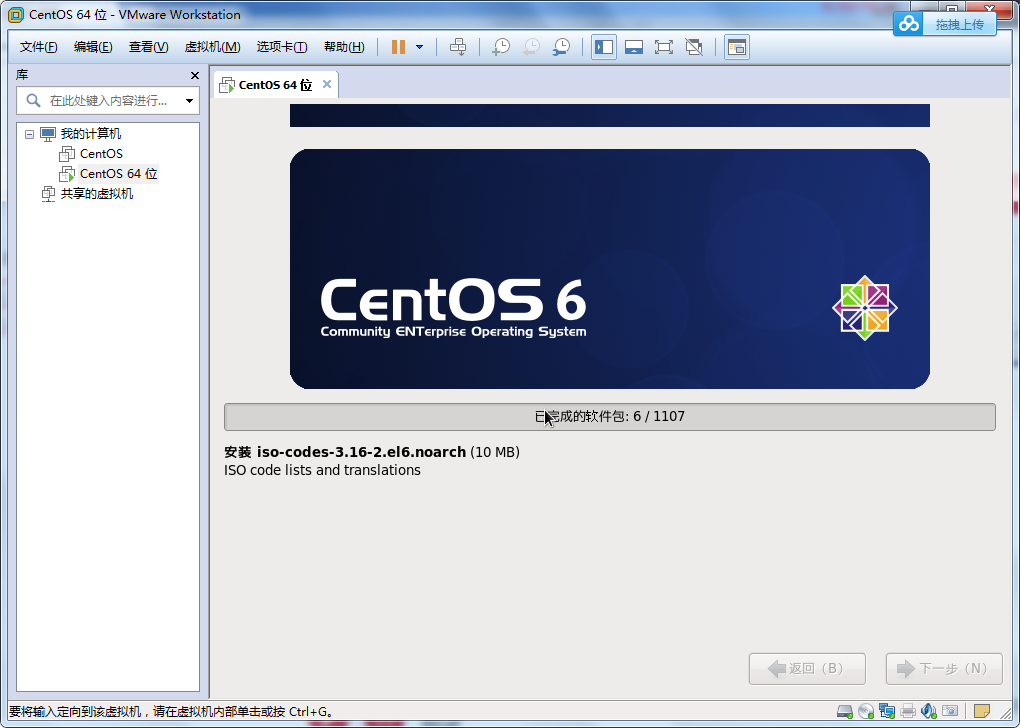The width and height of the screenshot is (1020, 728).
Task: Click the 拖拽上传 cloud upload button
Action: click(x=945, y=25)
